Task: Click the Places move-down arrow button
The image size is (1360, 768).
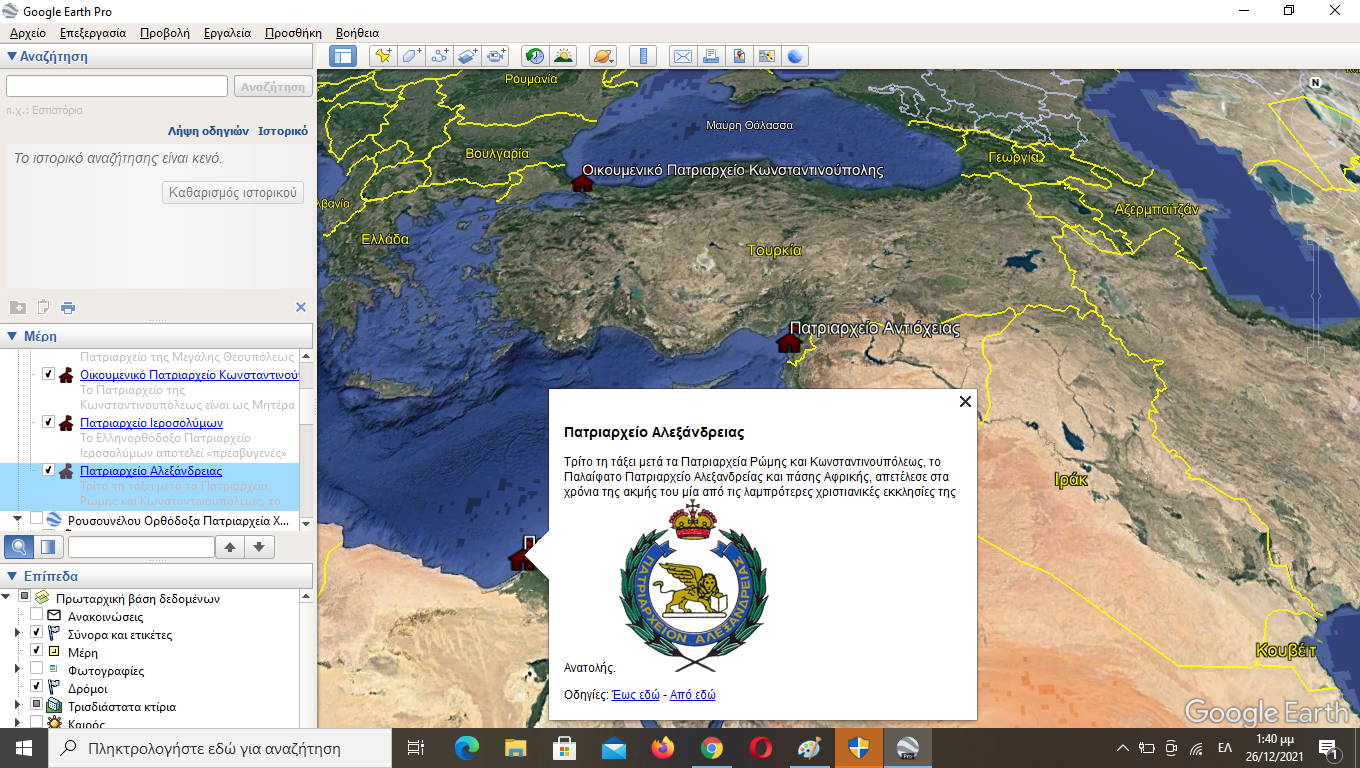Action: (x=259, y=547)
